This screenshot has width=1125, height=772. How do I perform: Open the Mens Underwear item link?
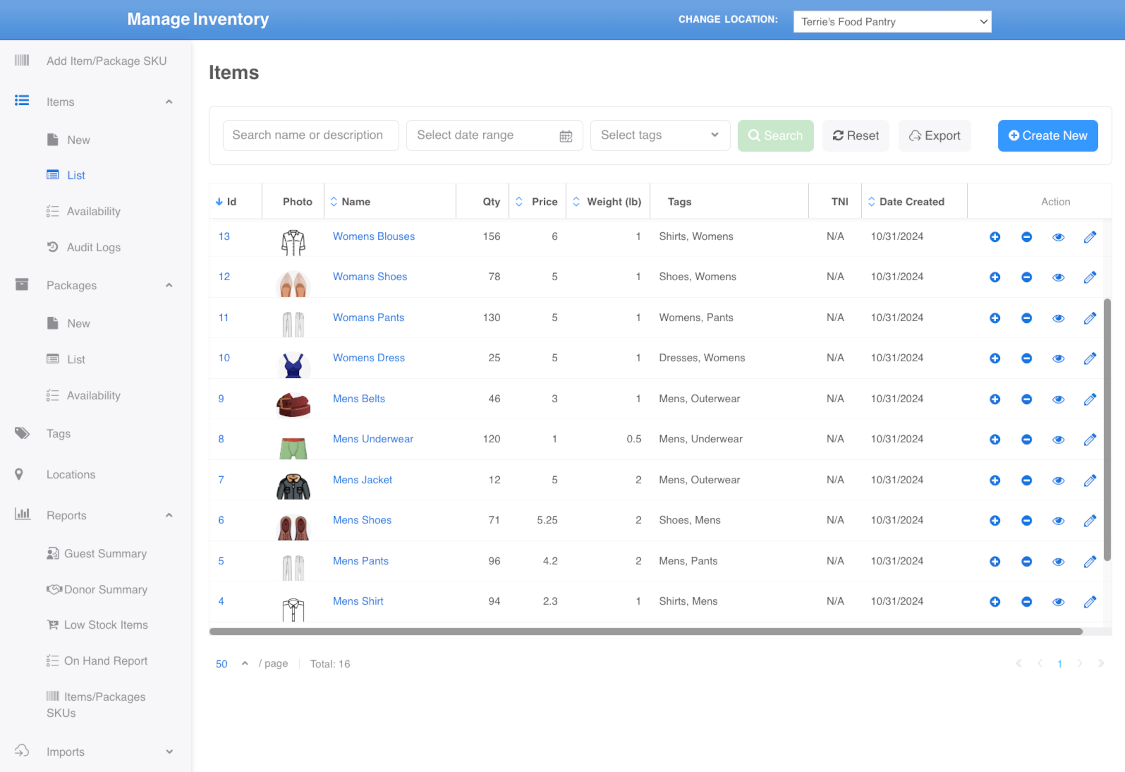(372, 439)
